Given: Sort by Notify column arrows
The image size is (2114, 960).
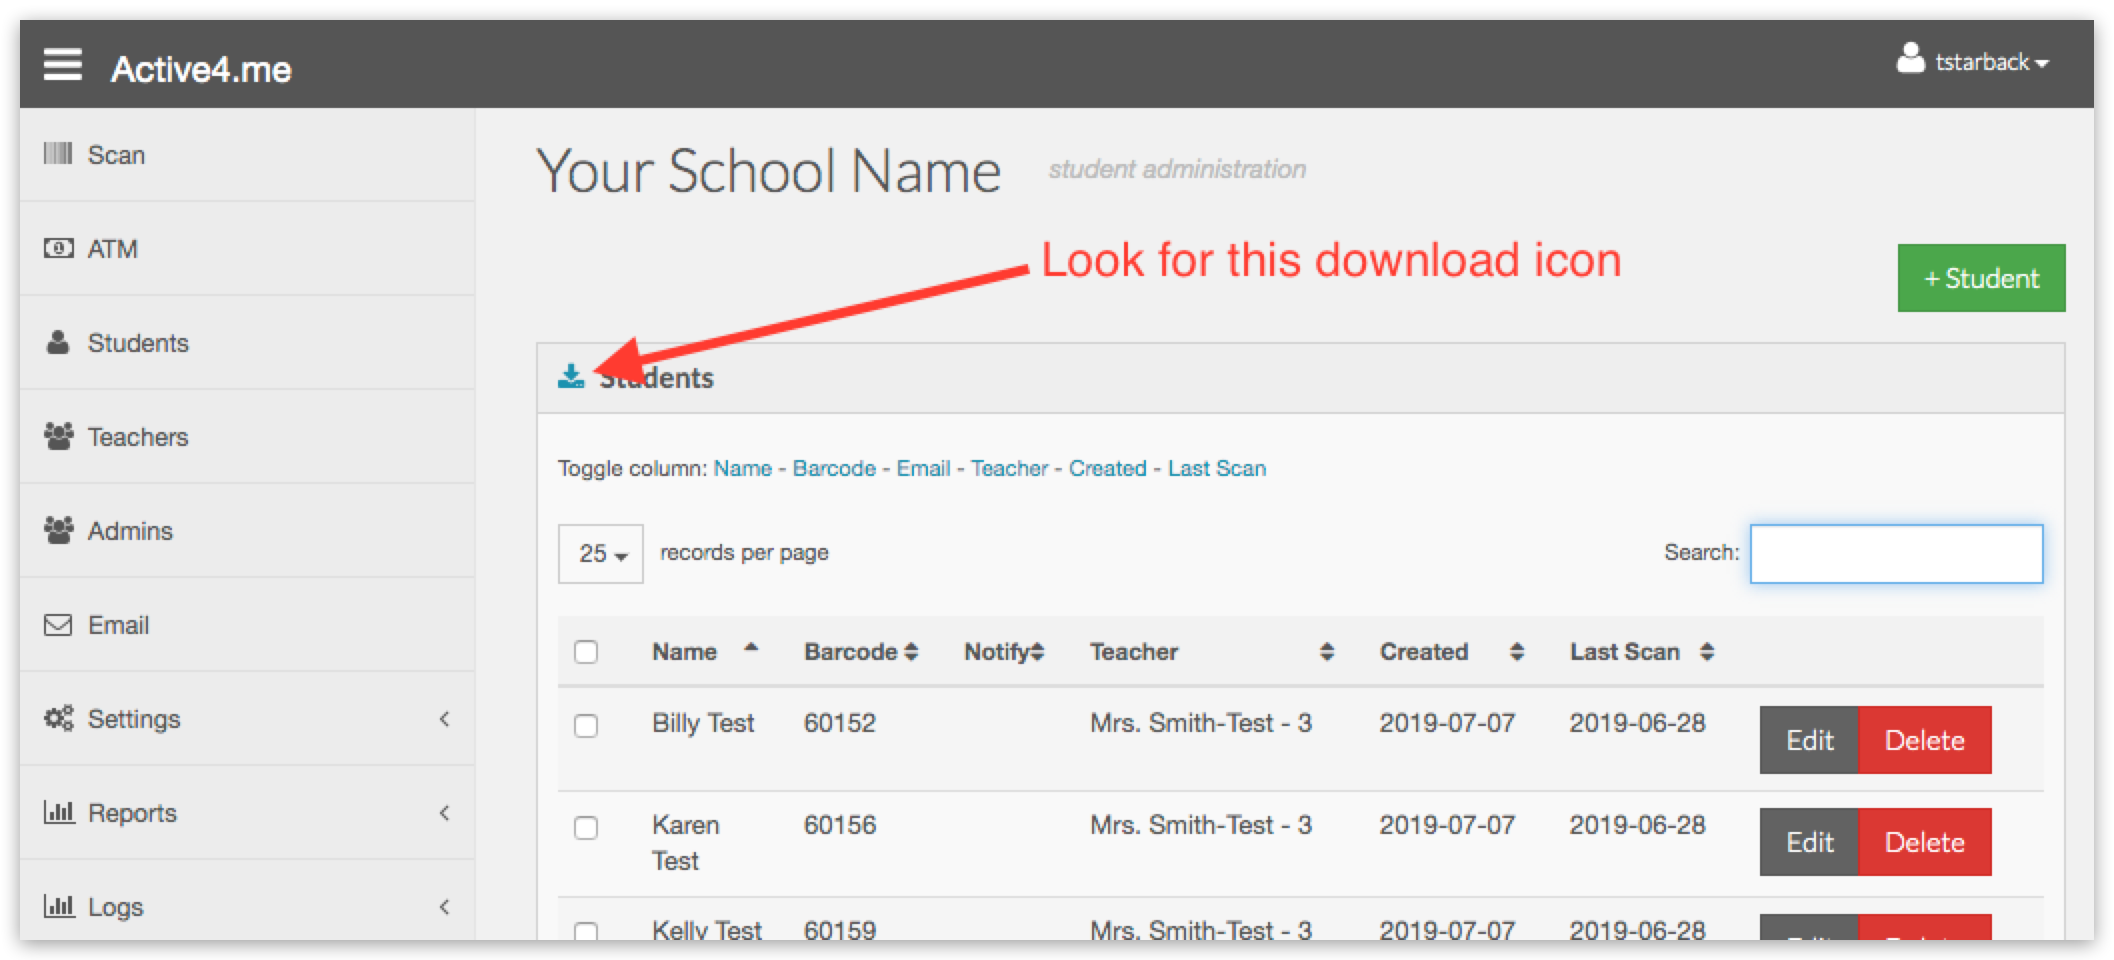Looking at the screenshot, I should 1038,652.
